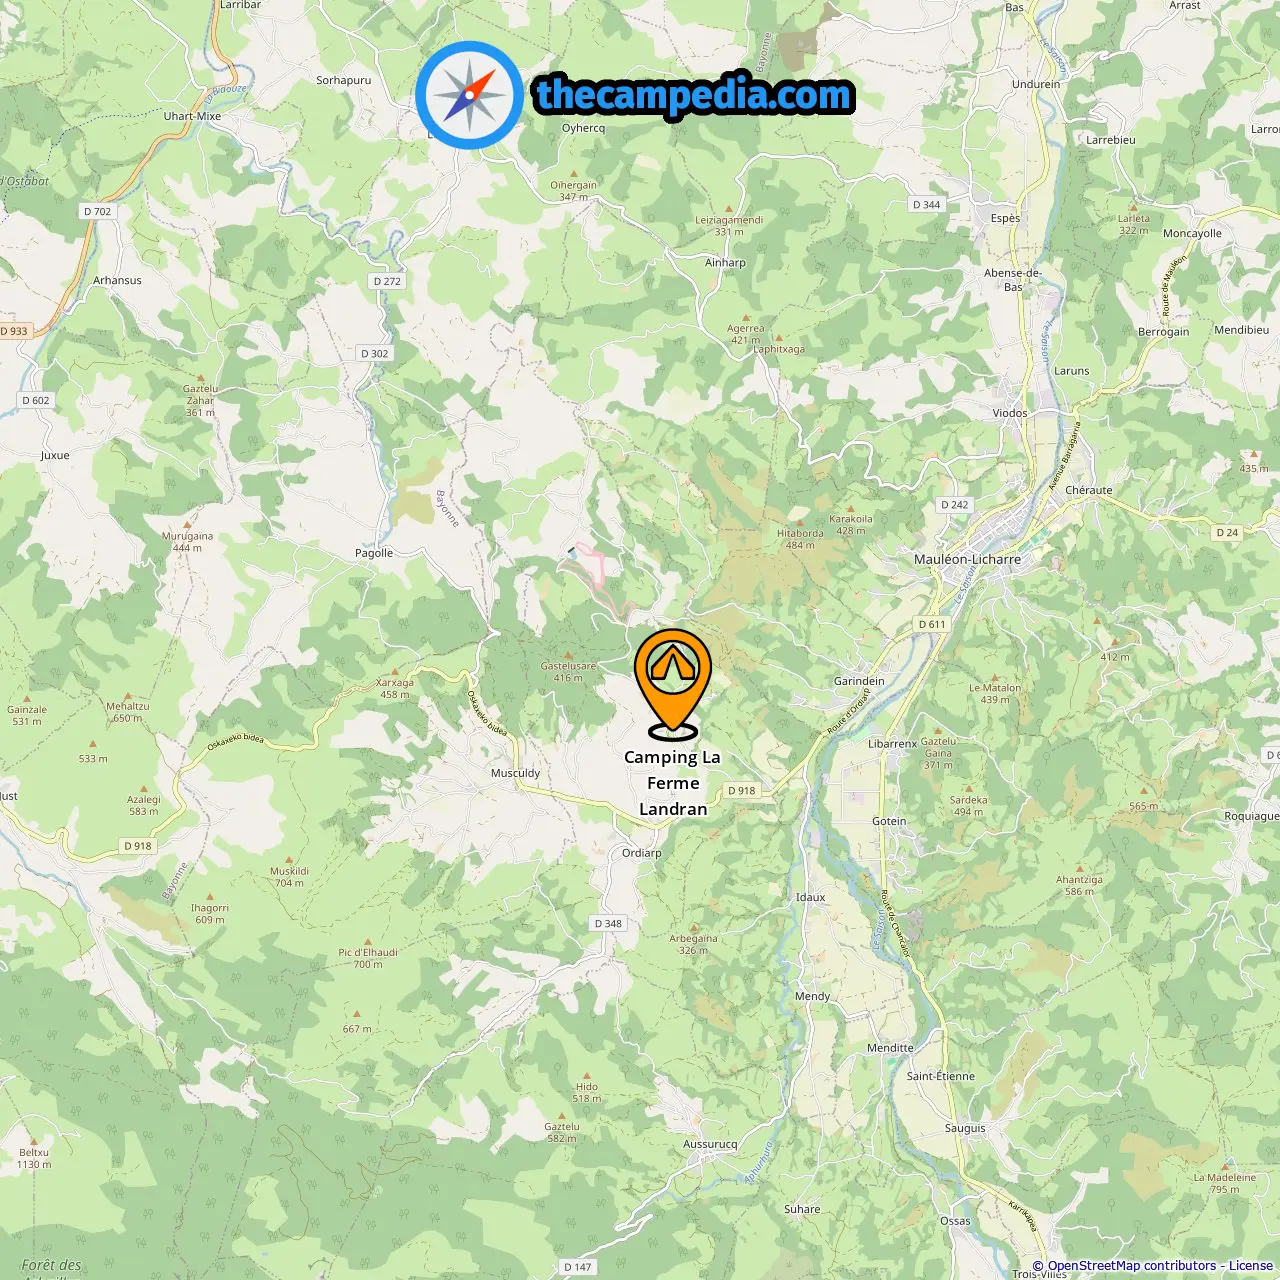1280x1280 pixels.
Task: Select the Camping La Ferme Landran label
Action: coord(673,783)
